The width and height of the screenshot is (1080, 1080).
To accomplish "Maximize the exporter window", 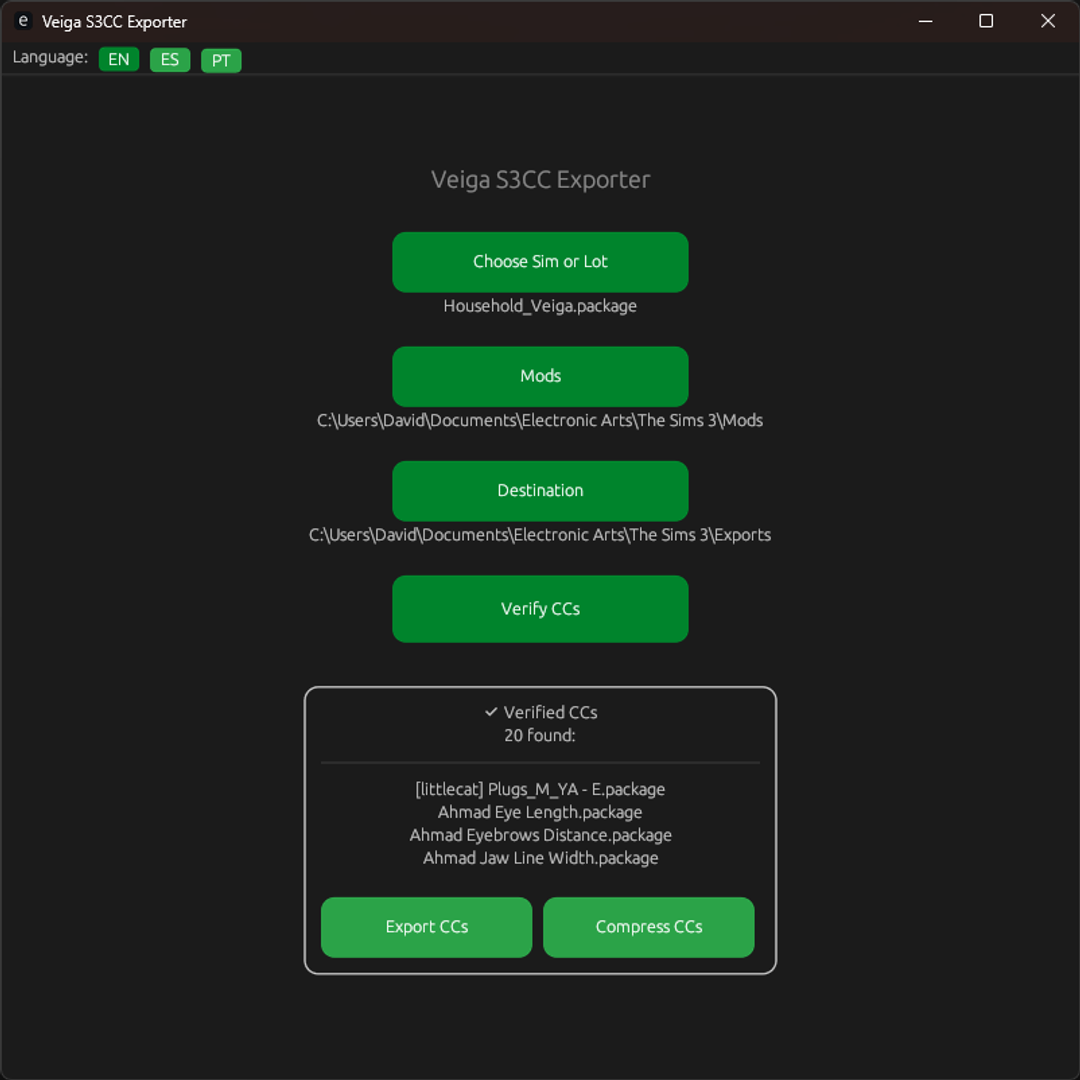I will (x=986, y=21).
